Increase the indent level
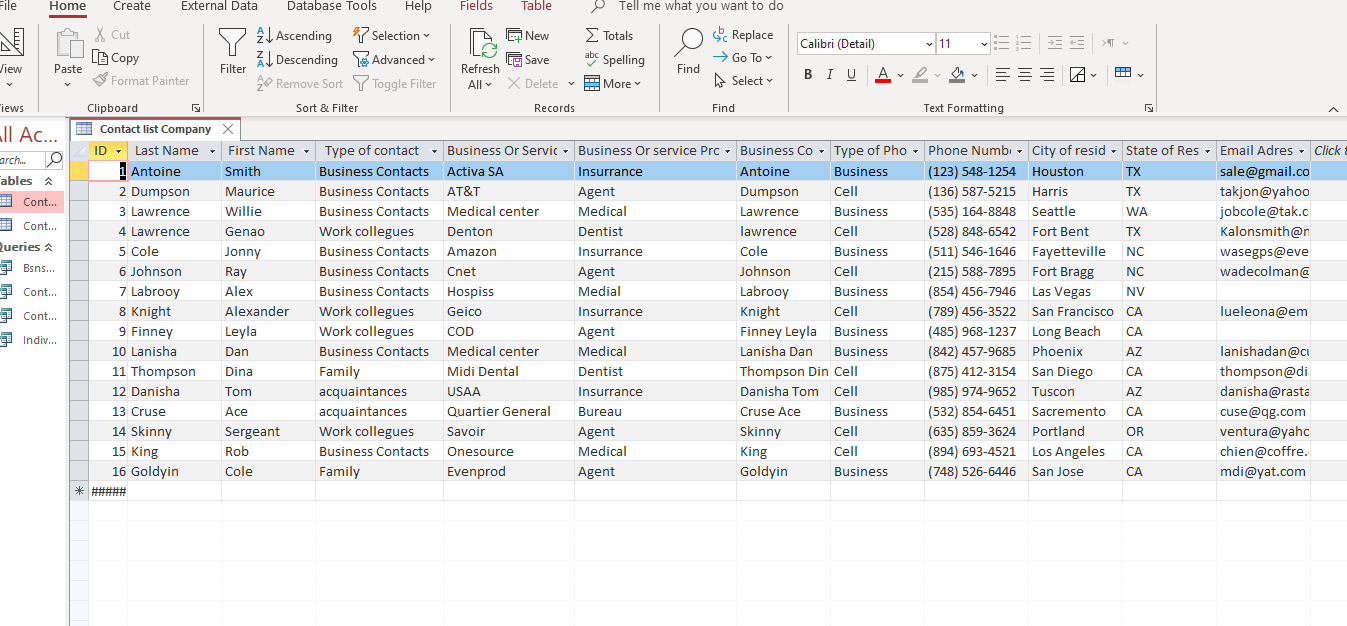 click(x=1055, y=43)
